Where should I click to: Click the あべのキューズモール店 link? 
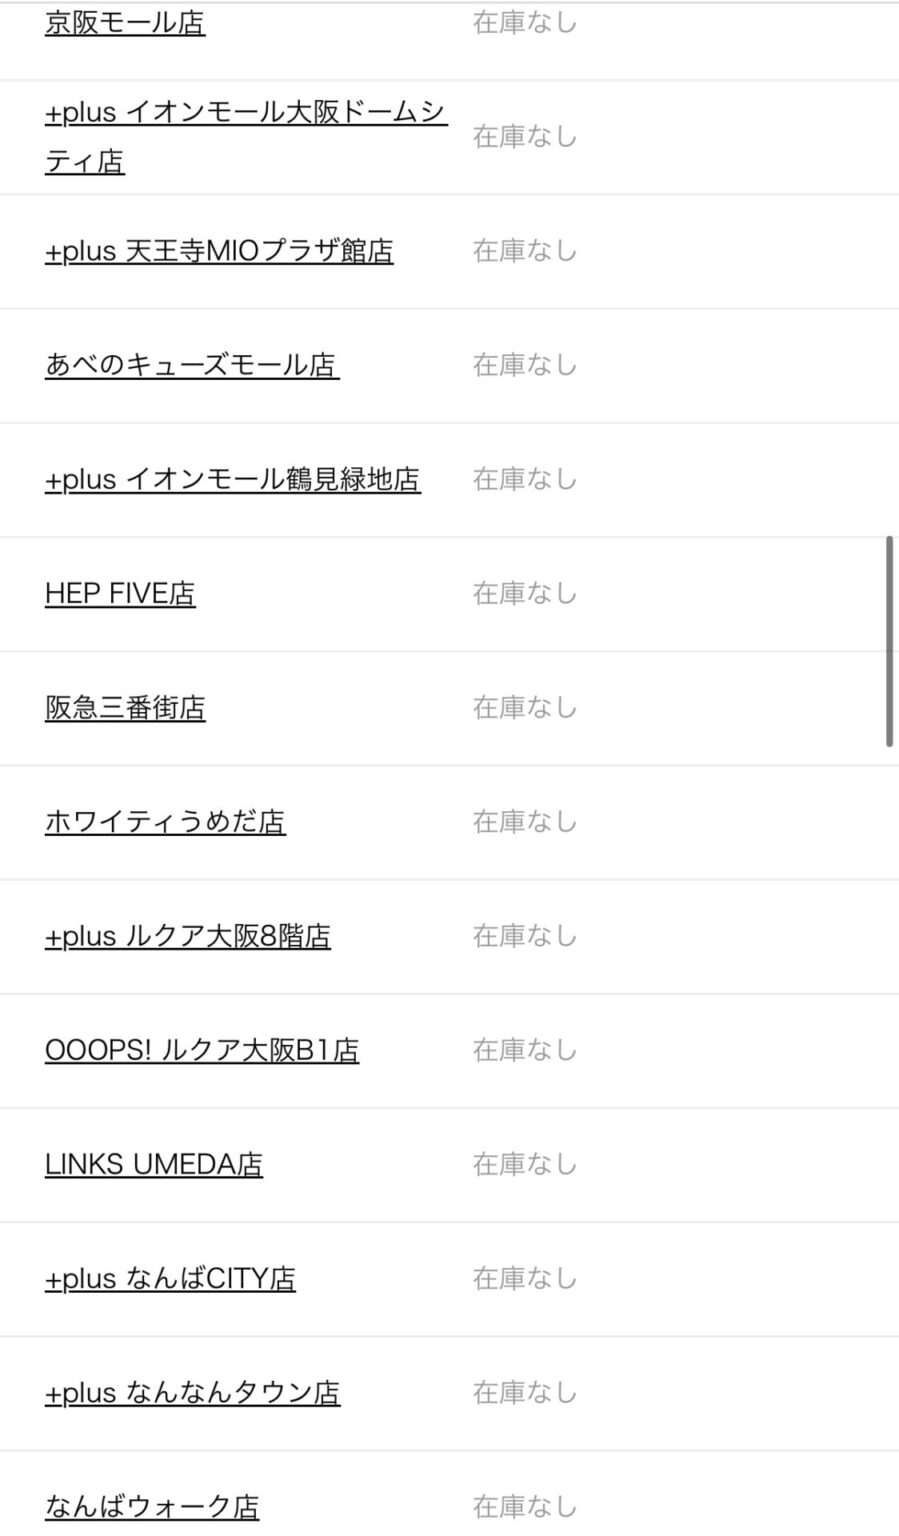(x=192, y=365)
